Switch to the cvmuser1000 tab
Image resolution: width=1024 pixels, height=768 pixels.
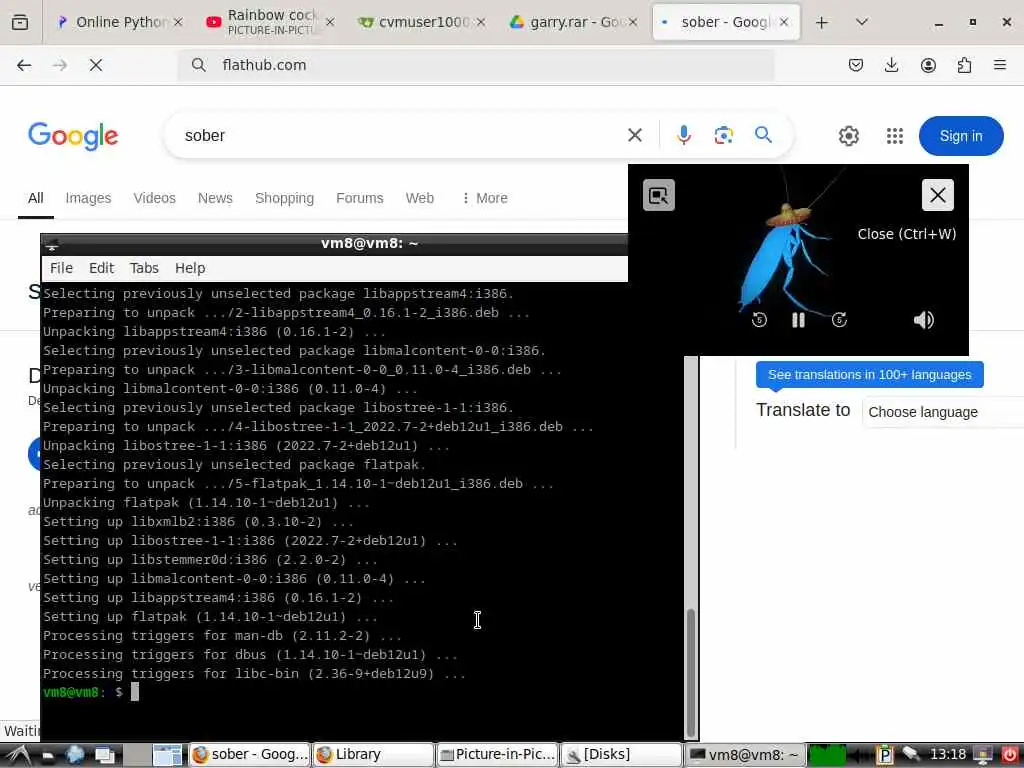422,22
